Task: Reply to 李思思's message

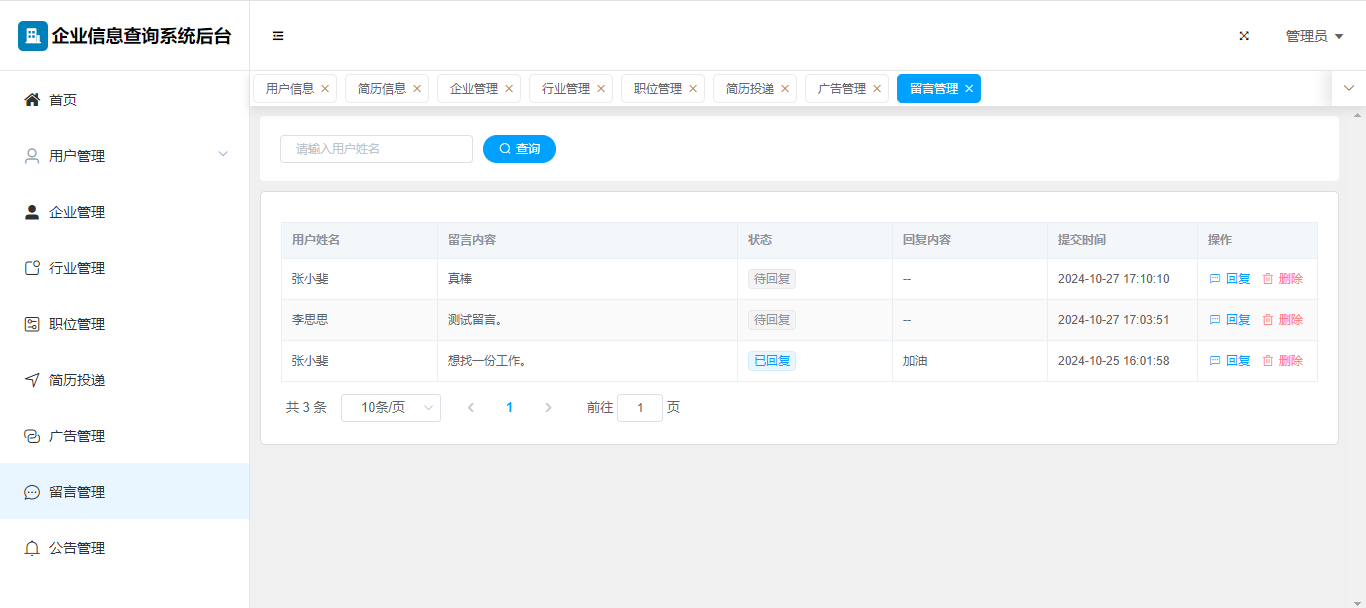Action: (1230, 320)
